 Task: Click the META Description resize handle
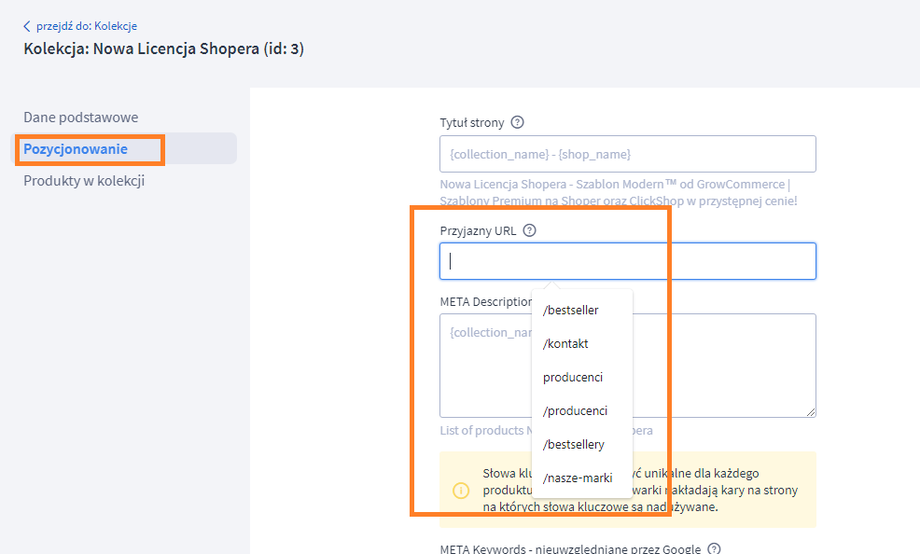pos(811,412)
